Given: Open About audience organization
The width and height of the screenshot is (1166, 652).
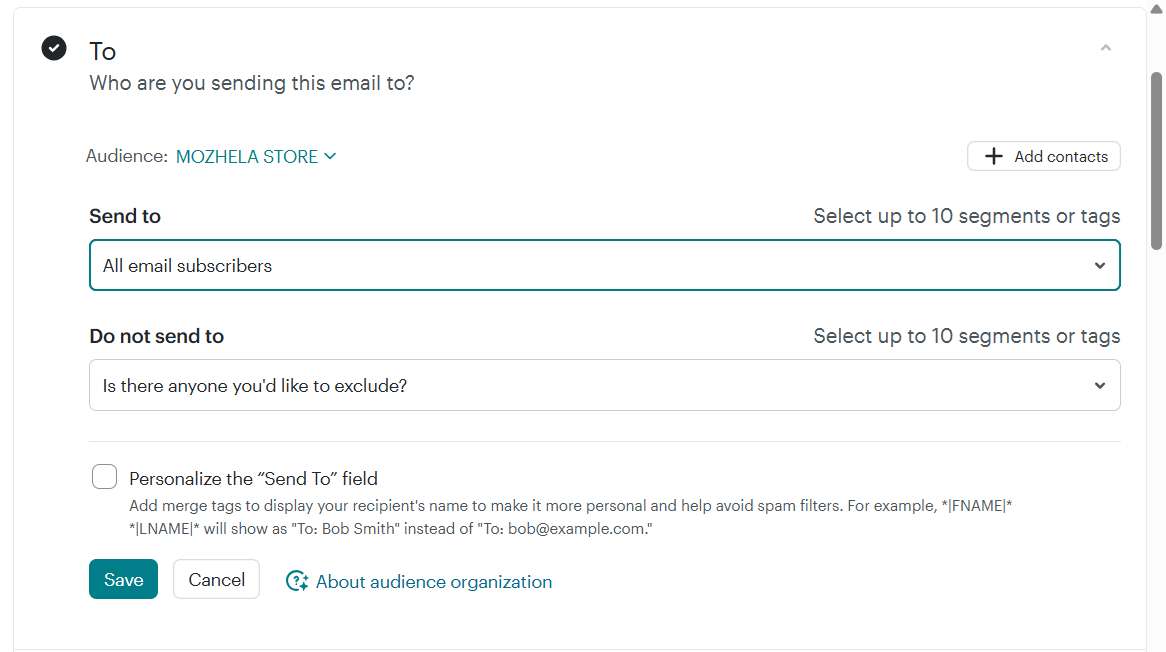Looking at the screenshot, I should pyautogui.click(x=433, y=581).
